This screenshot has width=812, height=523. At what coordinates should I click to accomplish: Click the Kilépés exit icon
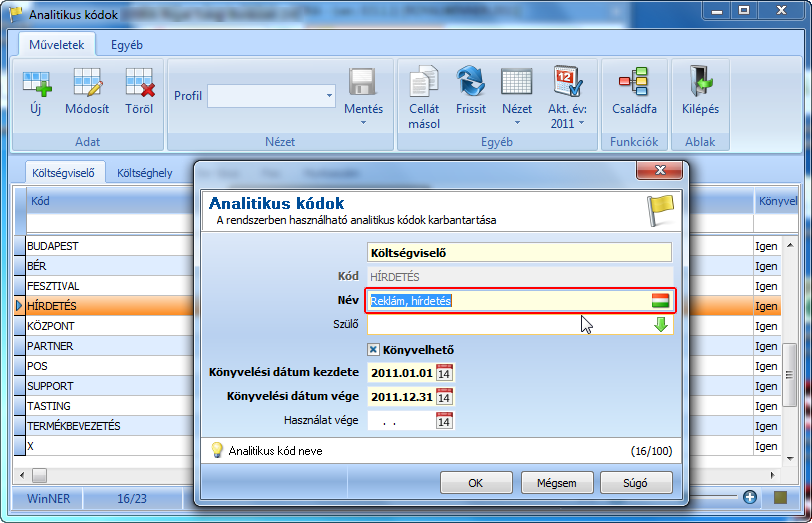tap(700, 81)
